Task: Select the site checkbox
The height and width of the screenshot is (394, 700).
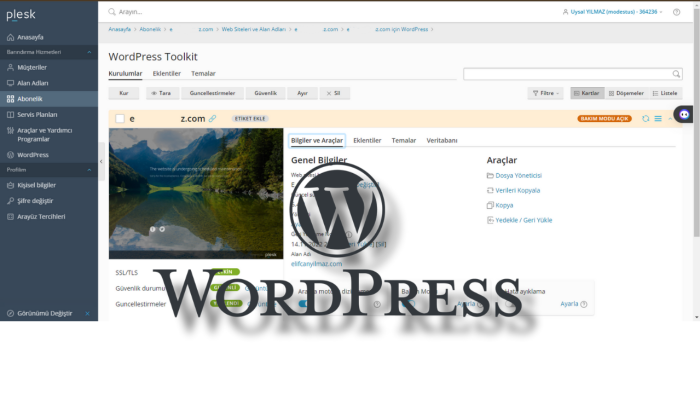Action: click(x=120, y=119)
